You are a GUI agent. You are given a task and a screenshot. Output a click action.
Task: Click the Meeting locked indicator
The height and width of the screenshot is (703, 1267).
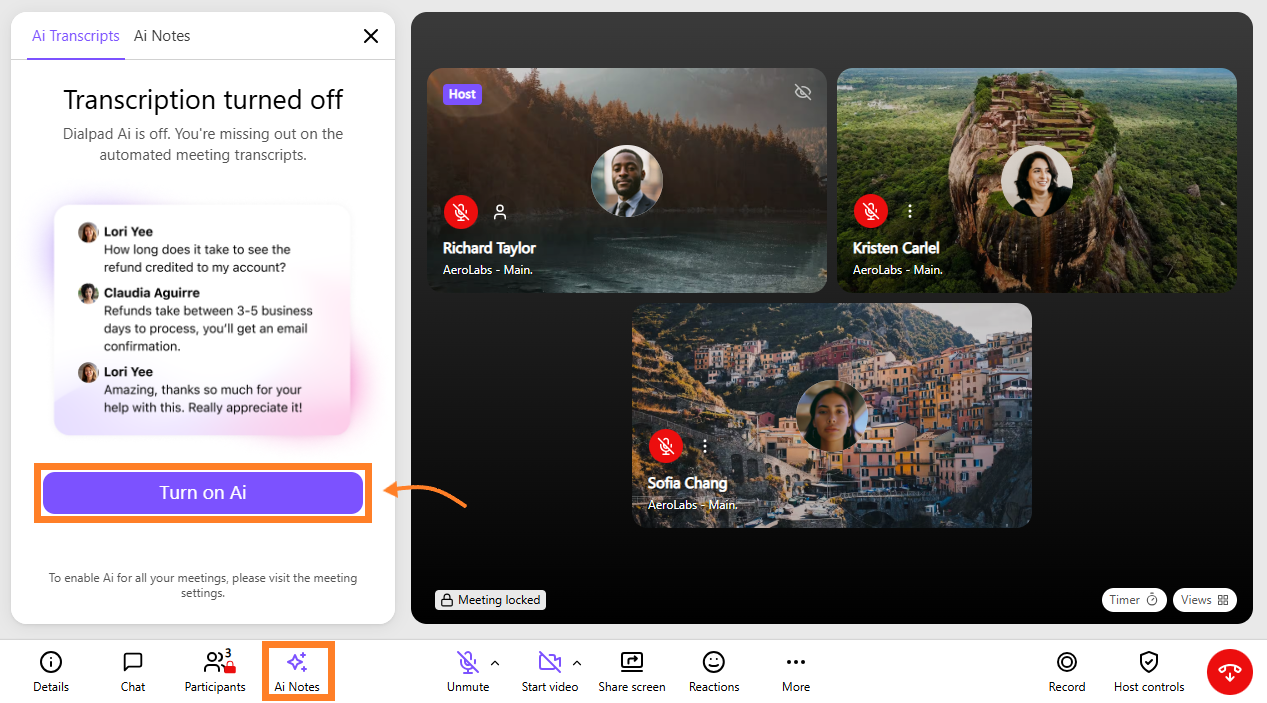click(x=490, y=600)
